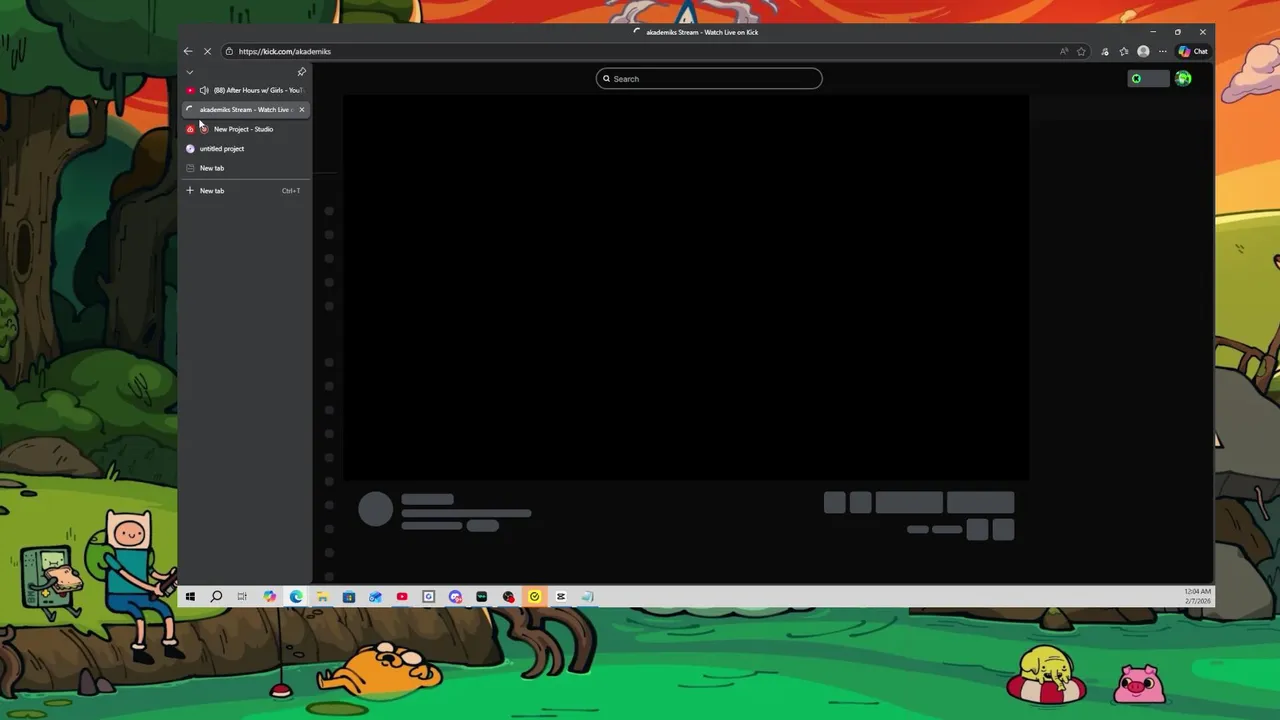This screenshot has width=1280, height=720.
Task: Click recording indicator on New Project - Studio tab
Action: [204, 129]
